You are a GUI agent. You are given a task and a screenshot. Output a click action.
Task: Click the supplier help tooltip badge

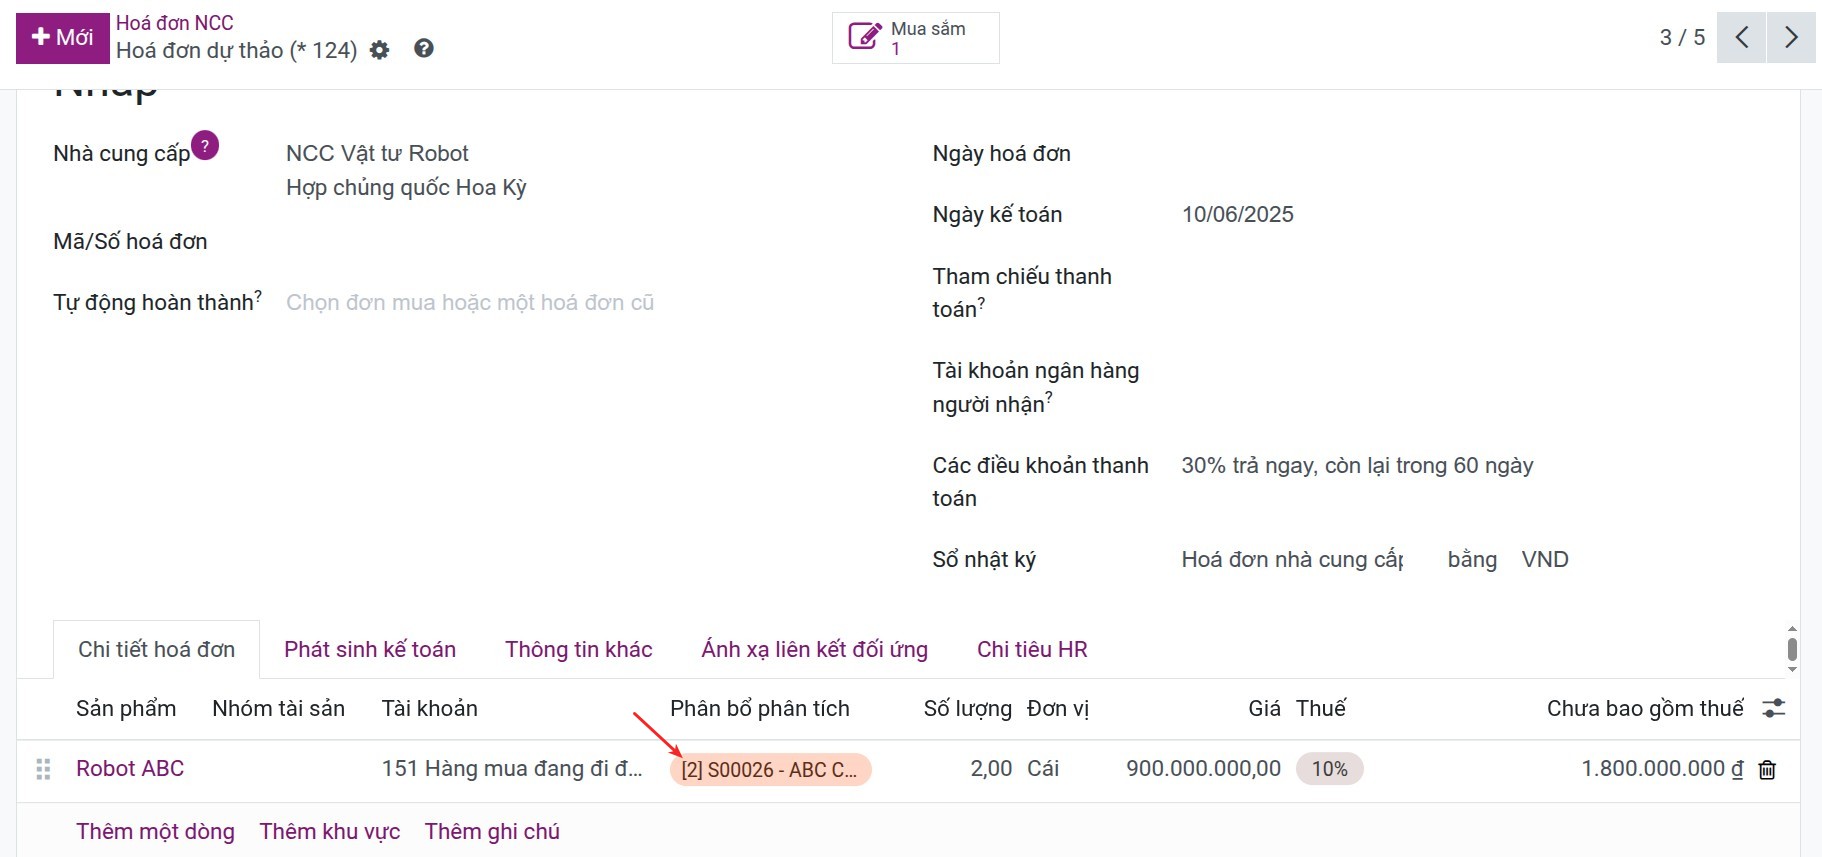tap(205, 145)
